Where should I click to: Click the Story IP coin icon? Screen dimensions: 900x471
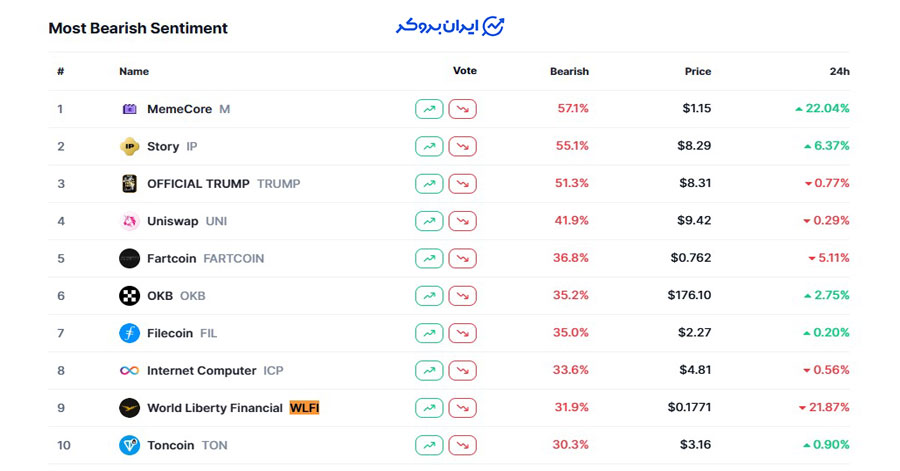coord(129,146)
